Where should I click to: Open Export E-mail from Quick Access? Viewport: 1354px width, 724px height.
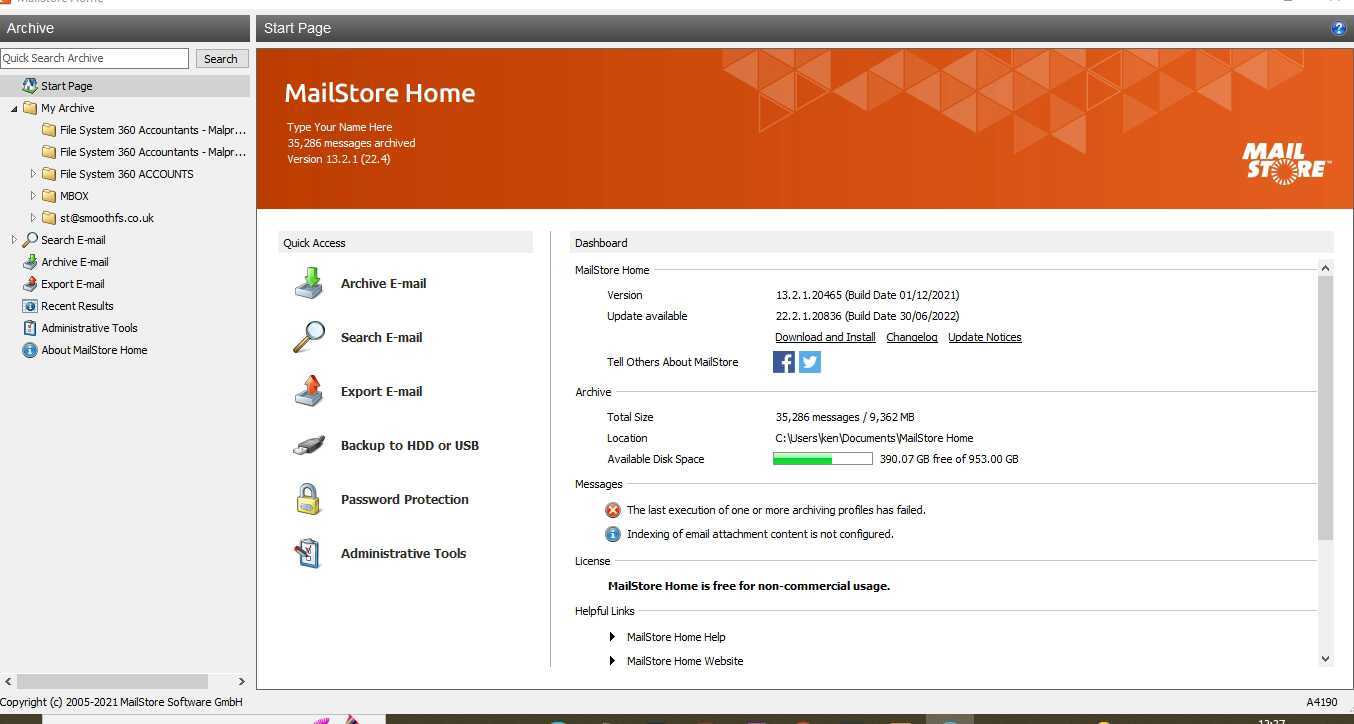pyautogui.click(x=308, y=391)
